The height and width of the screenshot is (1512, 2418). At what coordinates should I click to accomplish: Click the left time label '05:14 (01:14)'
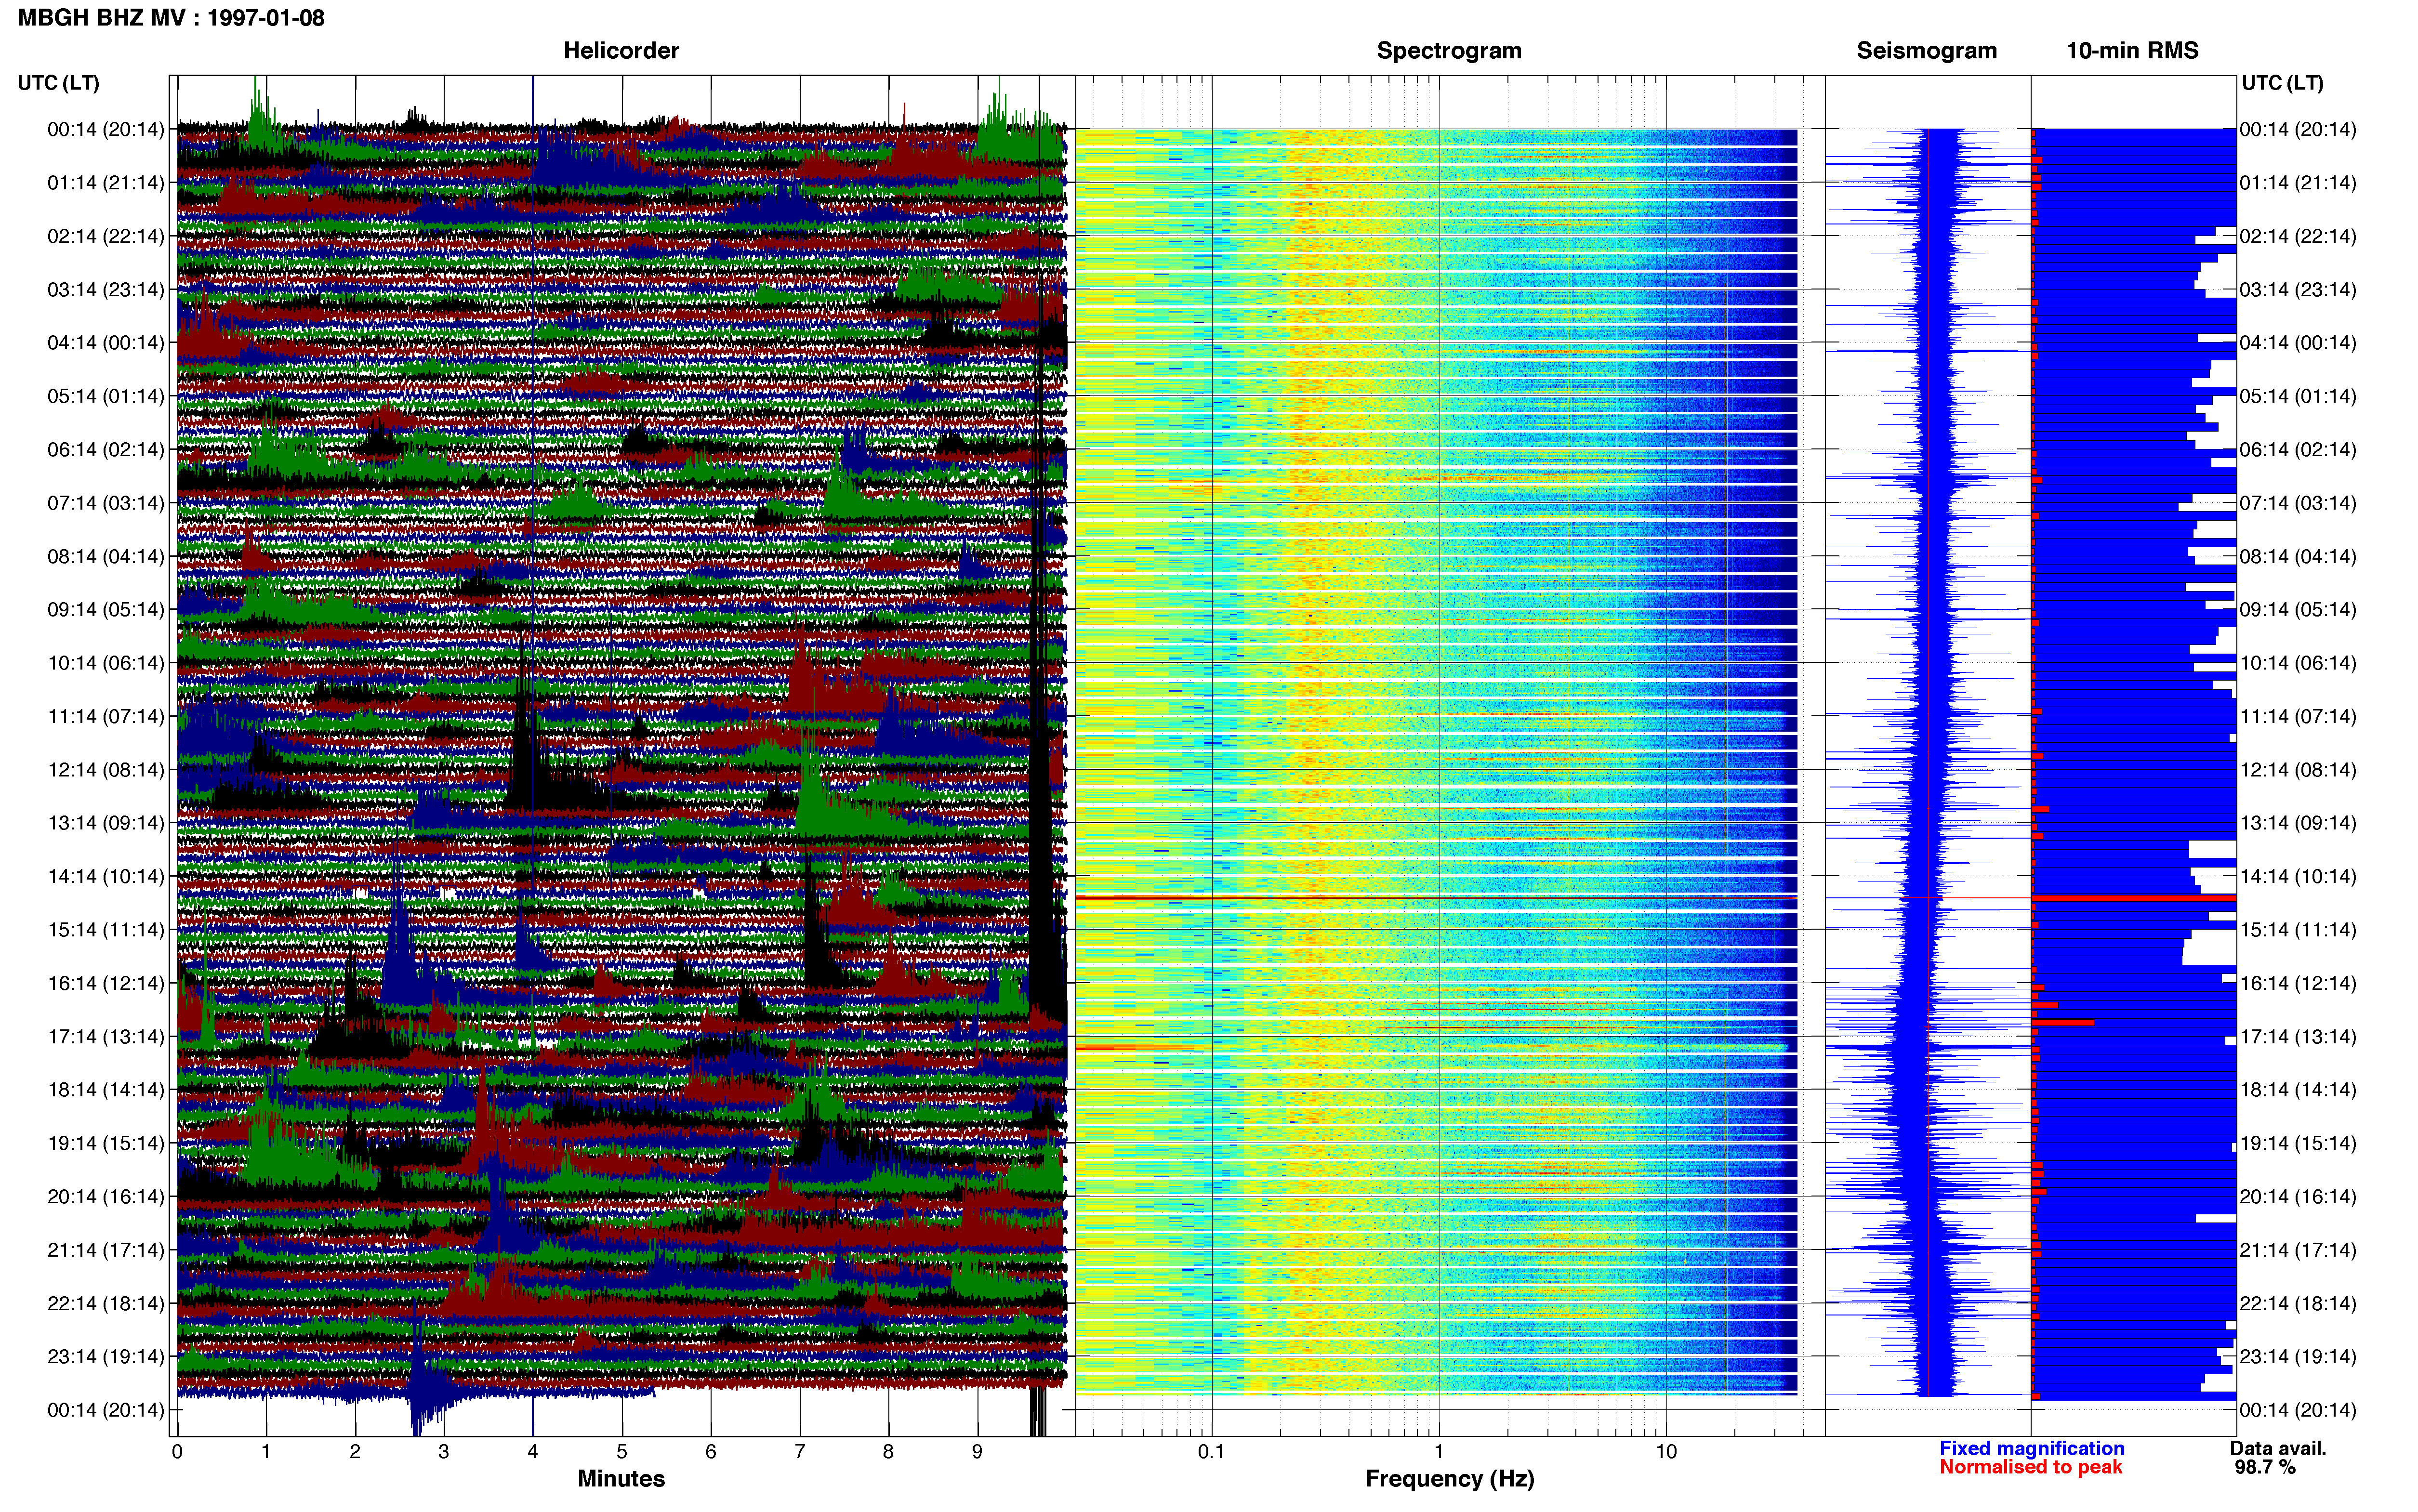[106, 396]
